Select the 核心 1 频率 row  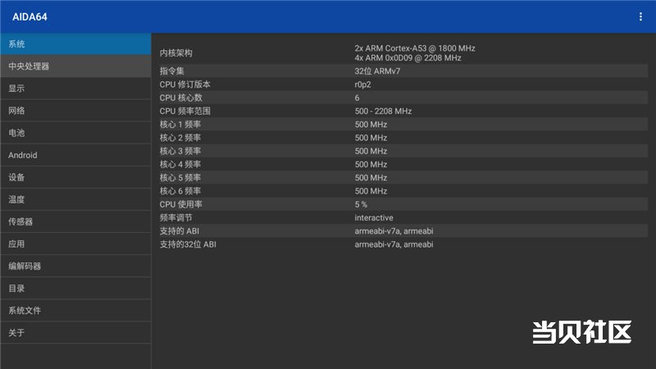point(403,124)
